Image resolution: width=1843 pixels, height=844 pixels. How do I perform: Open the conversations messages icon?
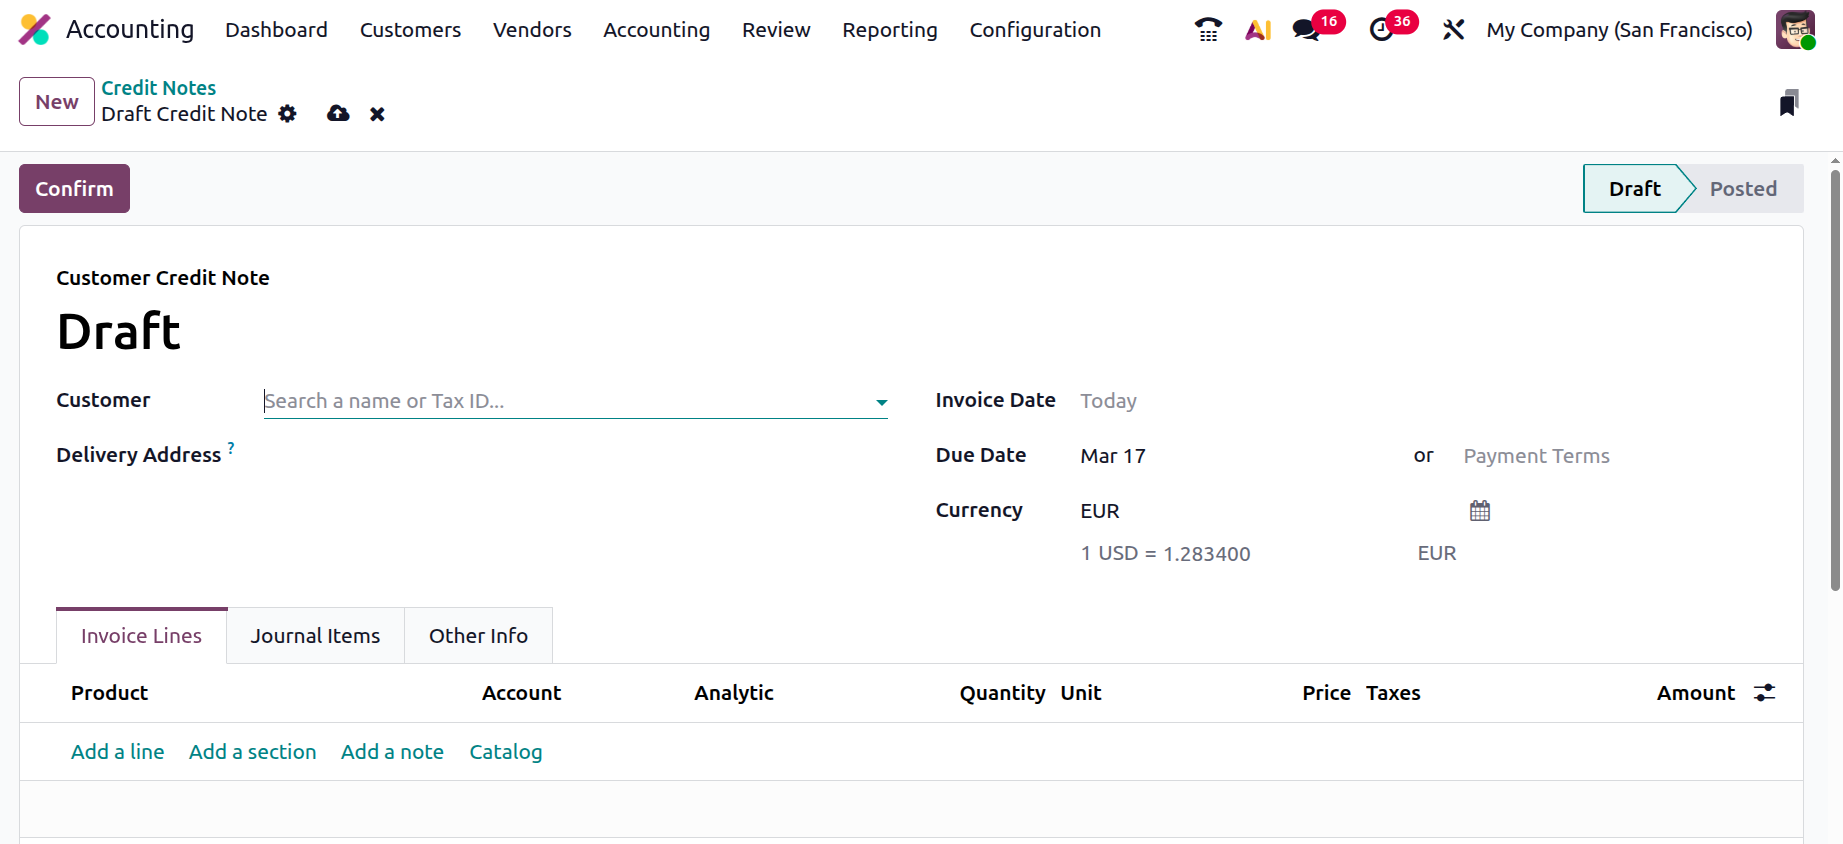(1306, 30)
